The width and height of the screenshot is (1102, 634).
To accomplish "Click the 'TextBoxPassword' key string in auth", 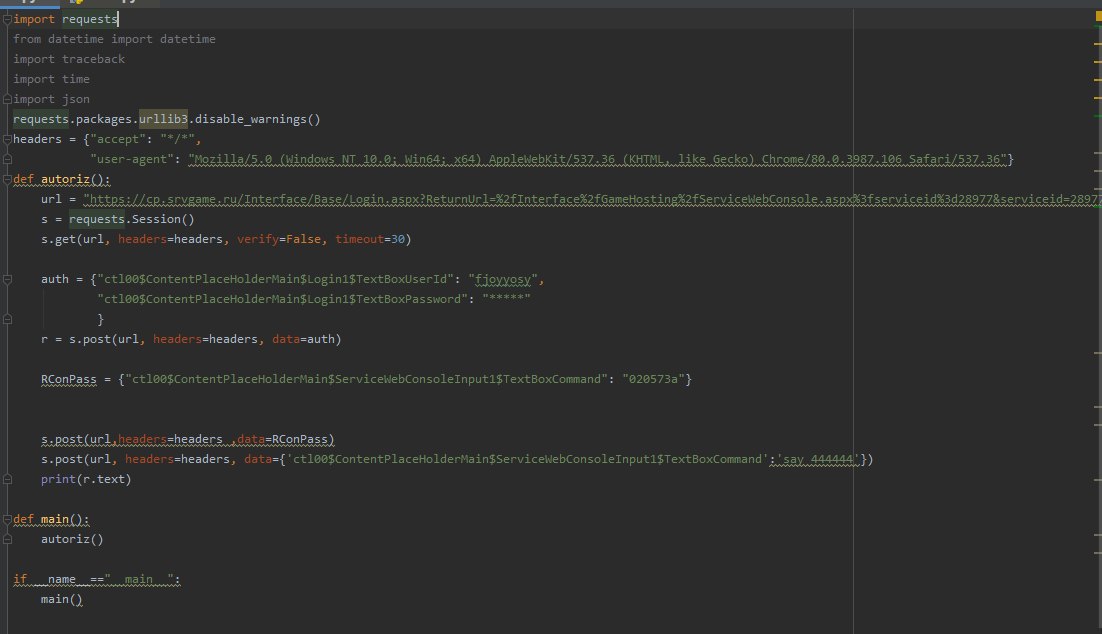I will 282,299.
